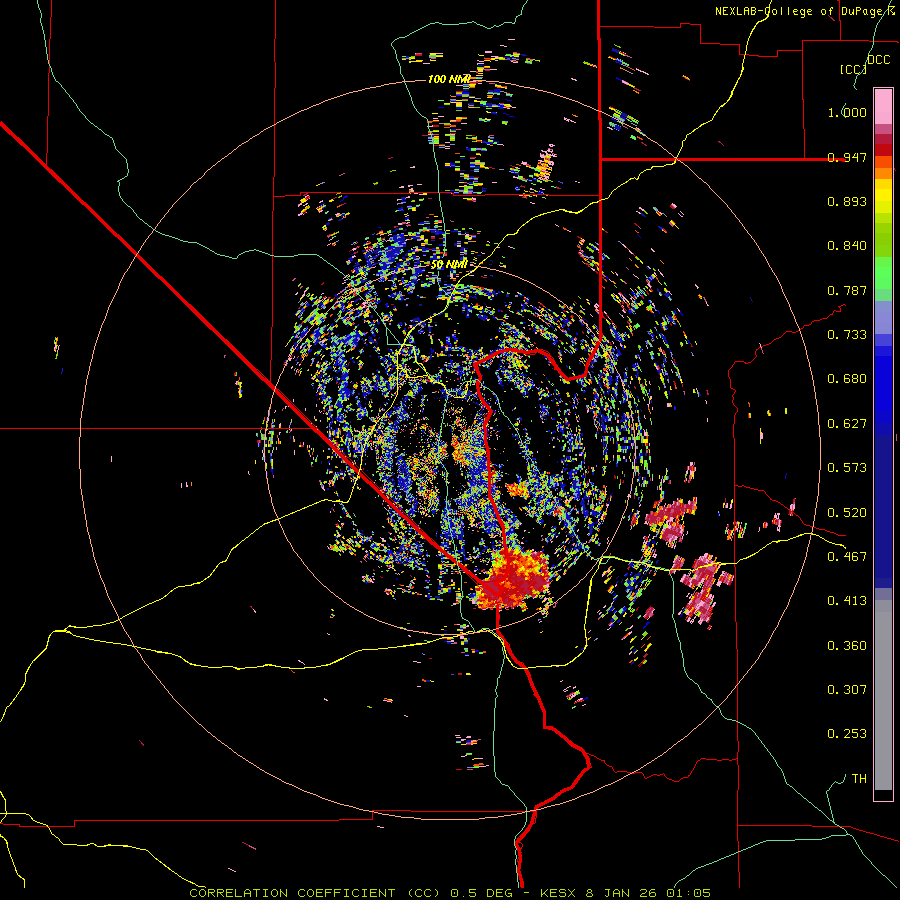Click the 0.413 value on color scale

(847, 601)
